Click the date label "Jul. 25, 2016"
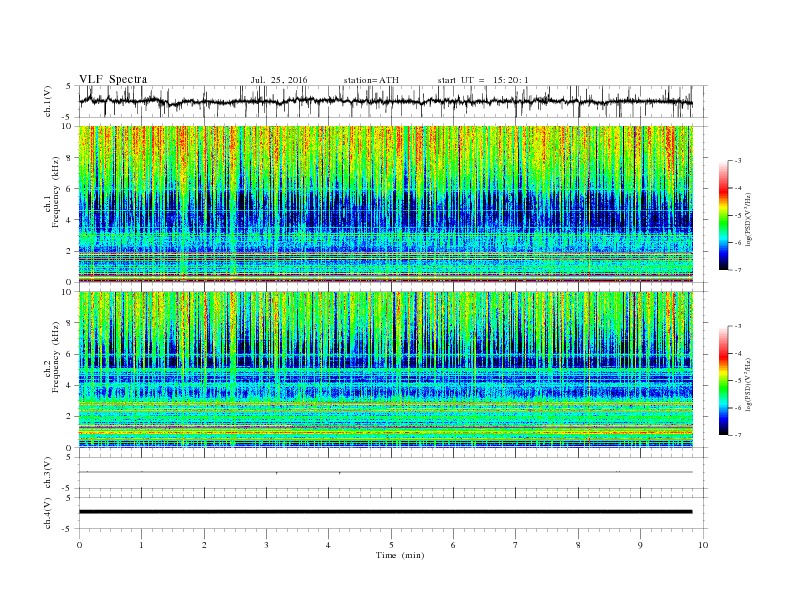The width and height of the screenshot is (792, 612). click(x=279, y=80)
